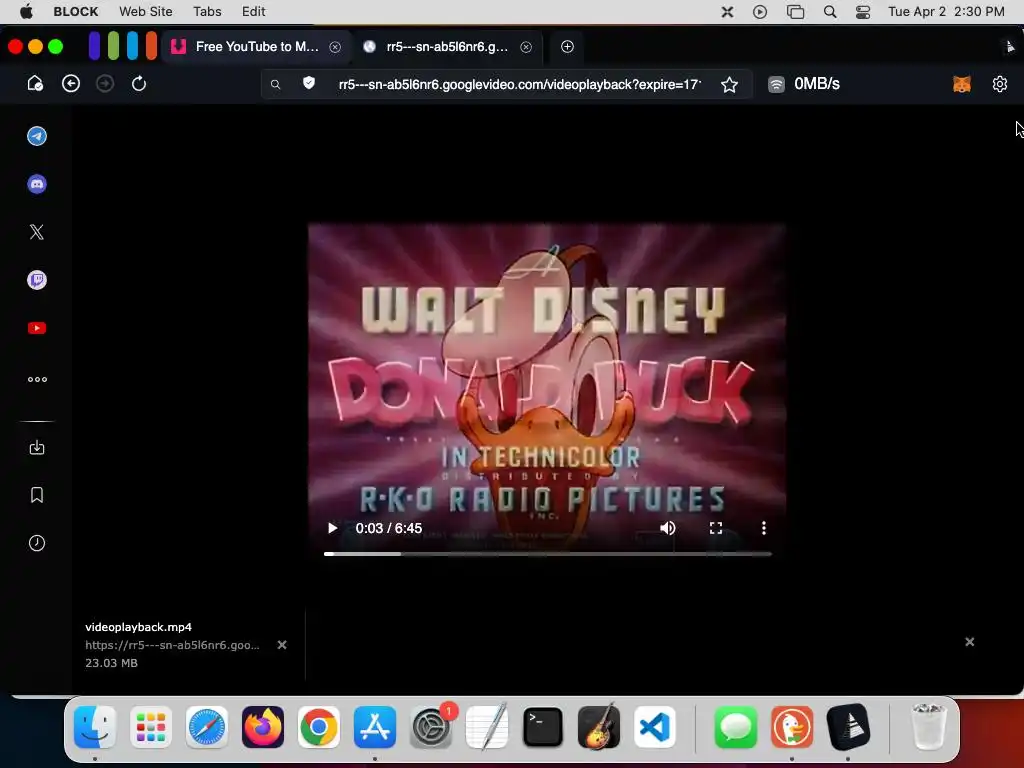The width and height of the screenshot is (1024, 768).
Task: Open the X (Twitter) sidebar shortcut
Action: tap(37, 232)
